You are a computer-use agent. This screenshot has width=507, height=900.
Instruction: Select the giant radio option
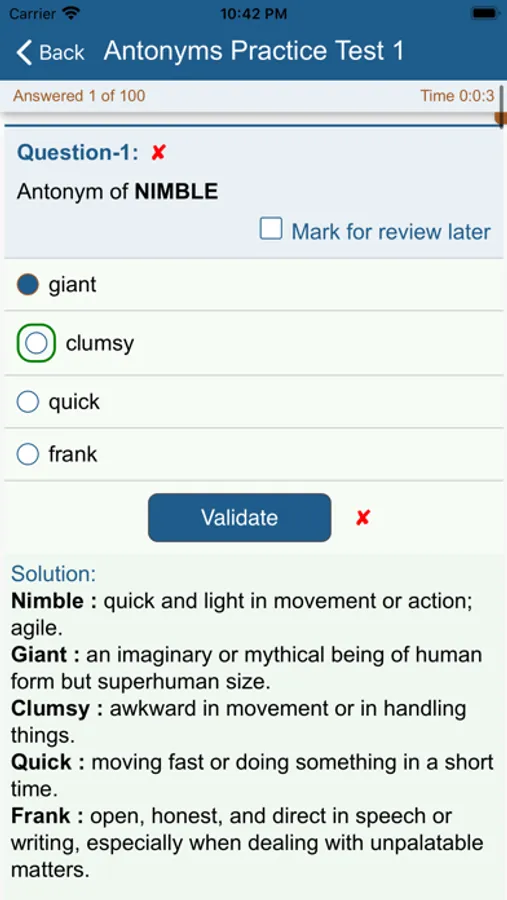point(28,284)
